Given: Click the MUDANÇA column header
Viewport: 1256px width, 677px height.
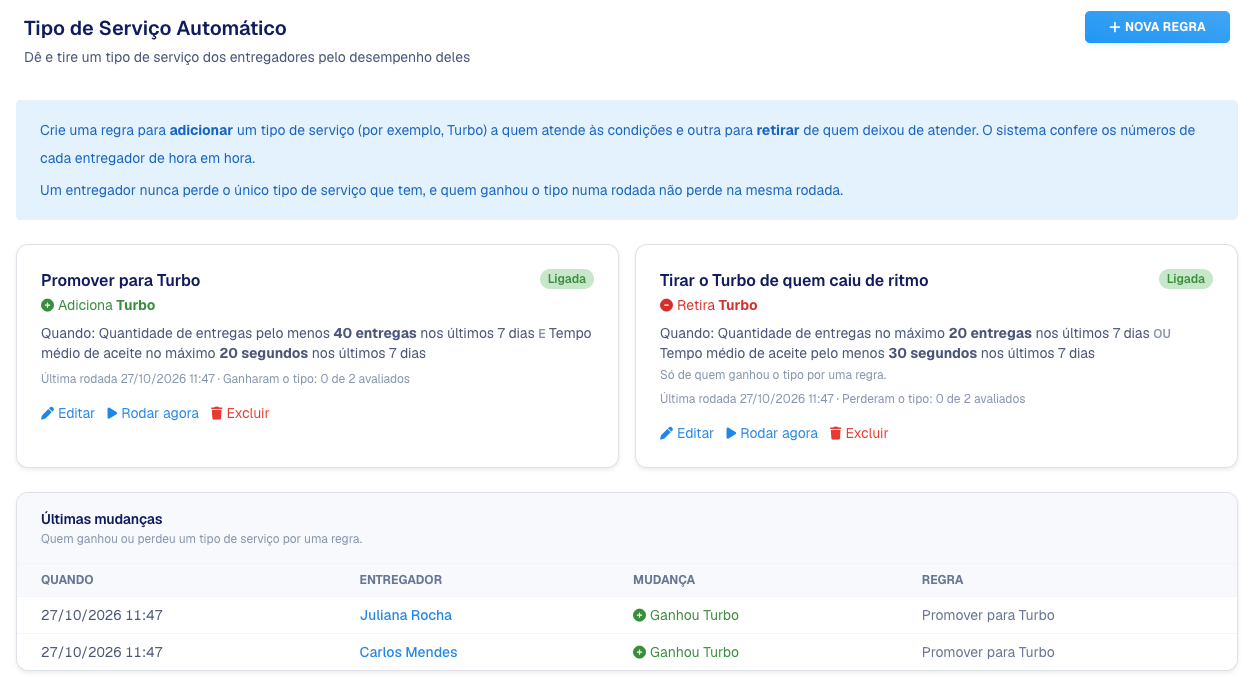Looking at the screenshot, I should tap(664, 580).
